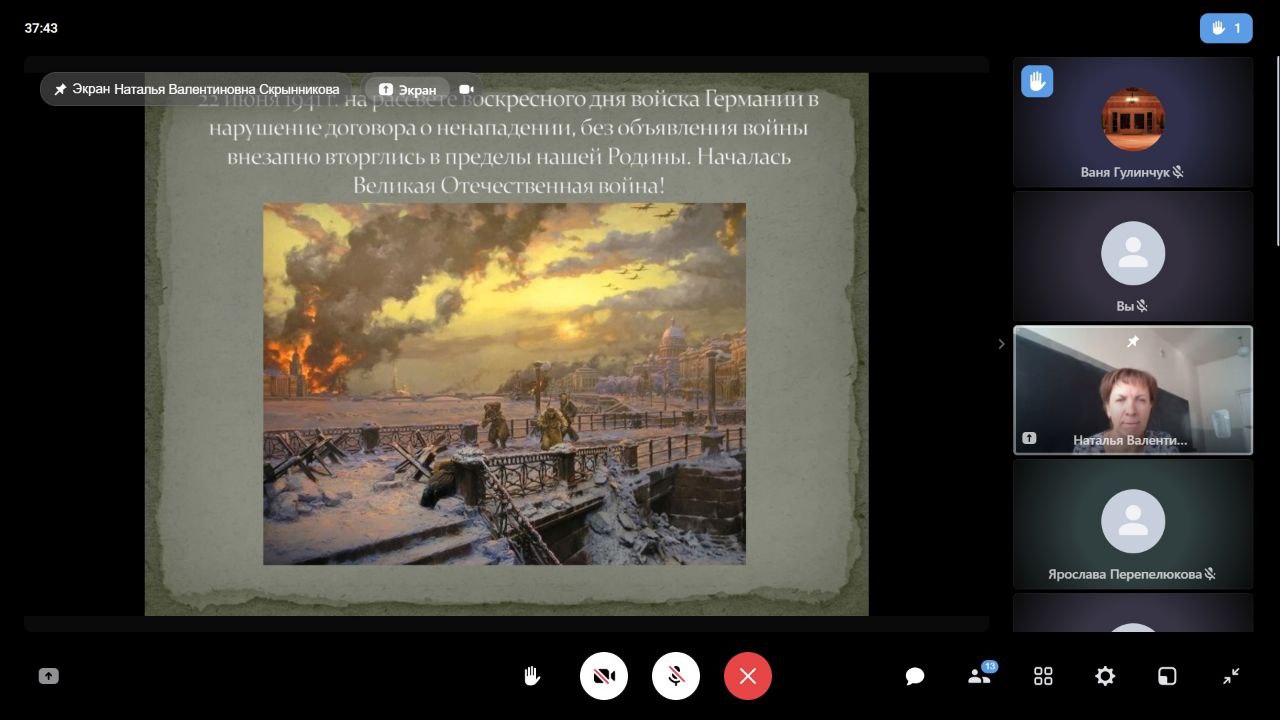Collapse the participants sidebar chevron
Screen dimensions: 1280x720
pyautogui.click(x=1001, y=344)
